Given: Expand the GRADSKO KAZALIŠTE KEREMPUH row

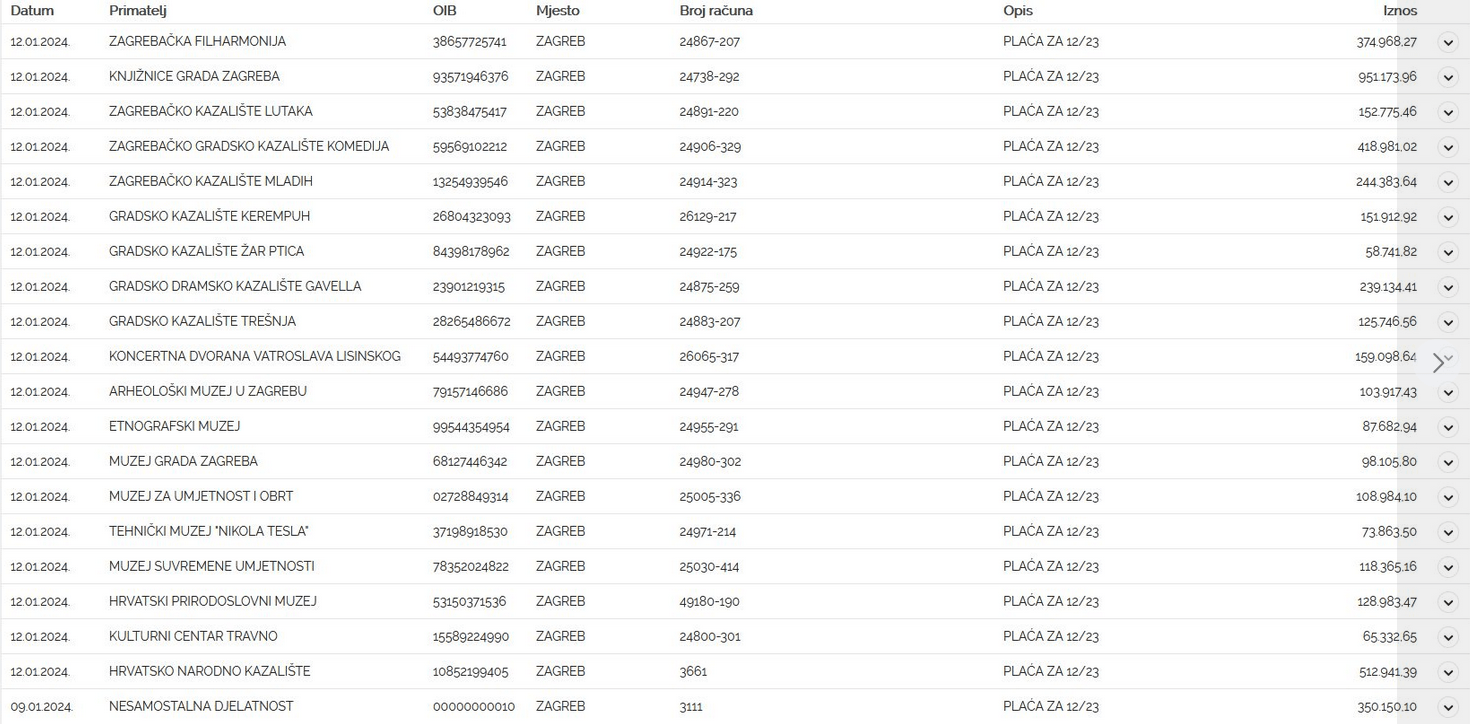Looking at the screenshot, I should (x=1447, y=217).
